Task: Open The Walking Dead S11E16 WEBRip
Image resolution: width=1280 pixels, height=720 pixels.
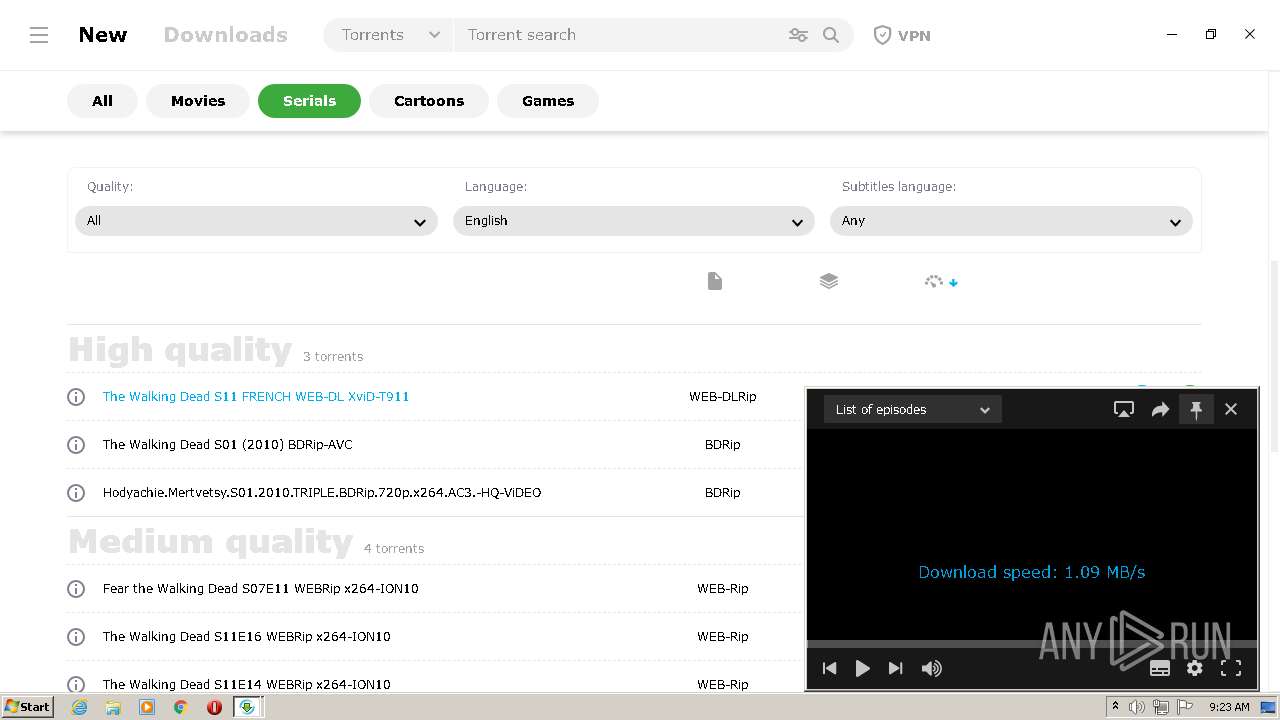Action: pos(246,637)
